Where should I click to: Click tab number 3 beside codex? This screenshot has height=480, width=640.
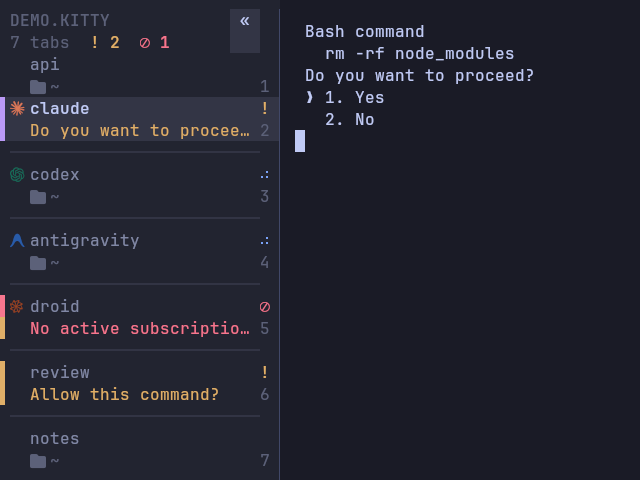click(264, 197)
